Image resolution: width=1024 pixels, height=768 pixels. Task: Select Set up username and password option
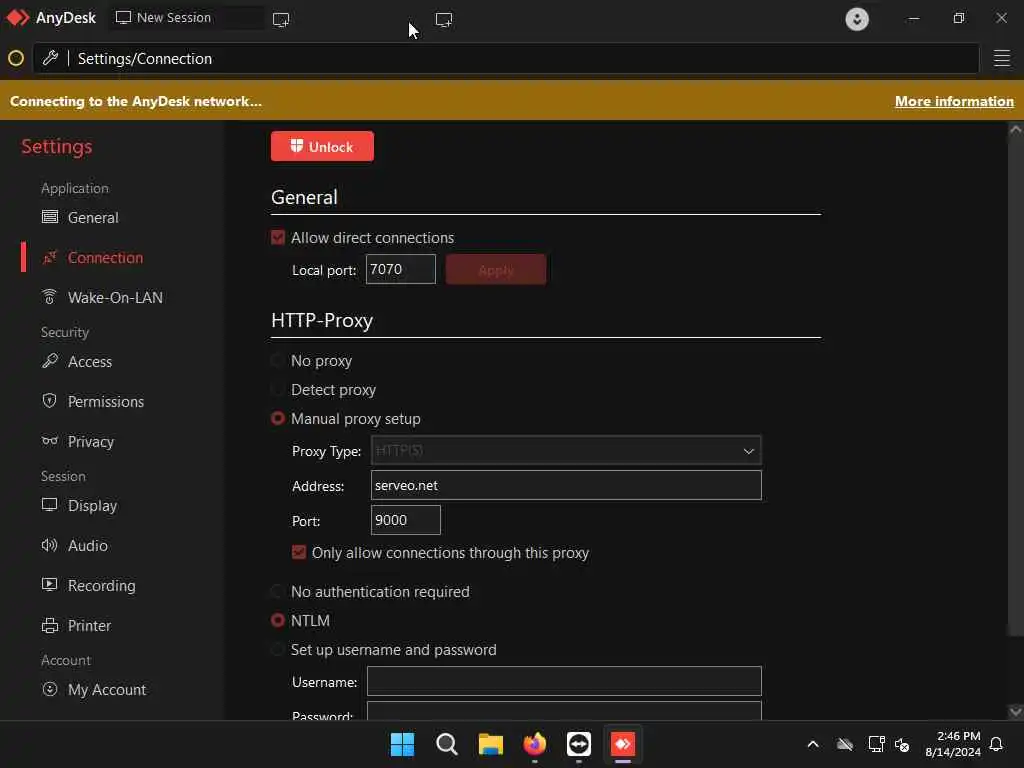point(278,650)
